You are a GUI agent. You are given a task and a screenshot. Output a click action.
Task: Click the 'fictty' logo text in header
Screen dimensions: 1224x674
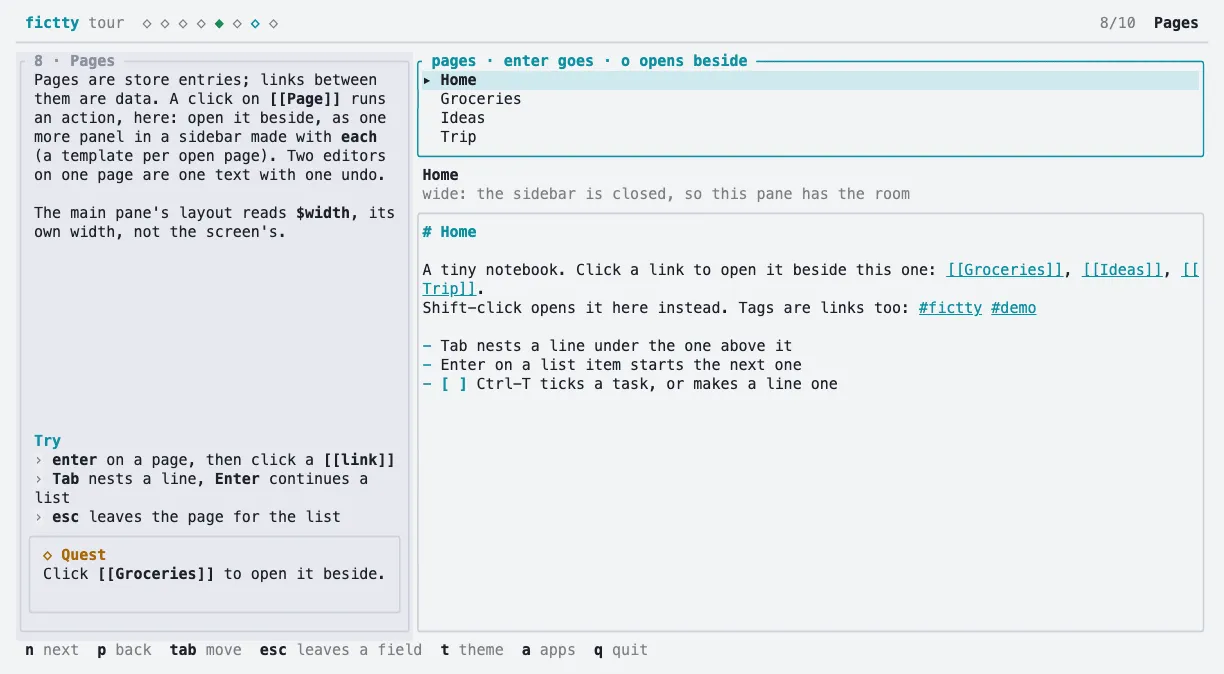point(52,23)
